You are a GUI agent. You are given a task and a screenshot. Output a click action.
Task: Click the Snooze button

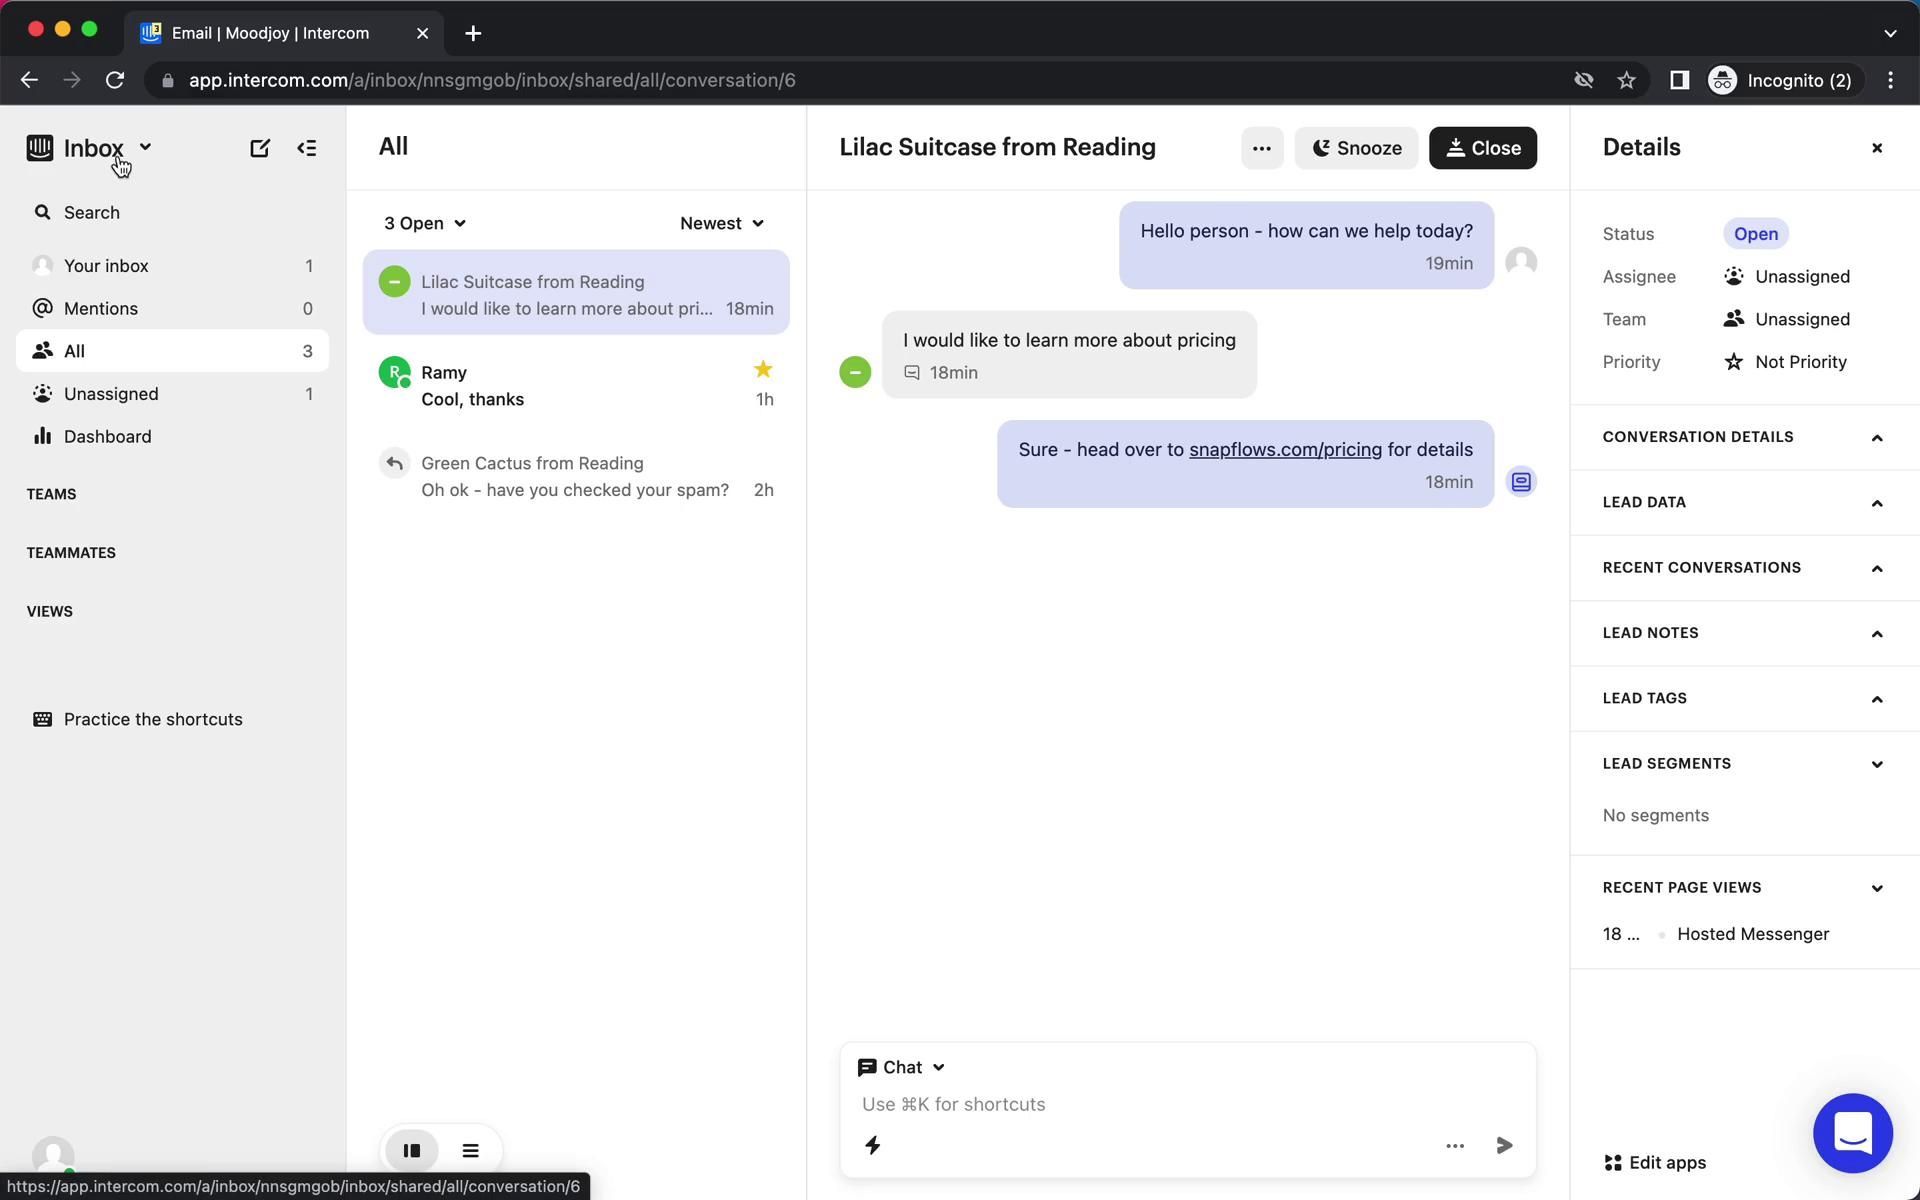1355,148
